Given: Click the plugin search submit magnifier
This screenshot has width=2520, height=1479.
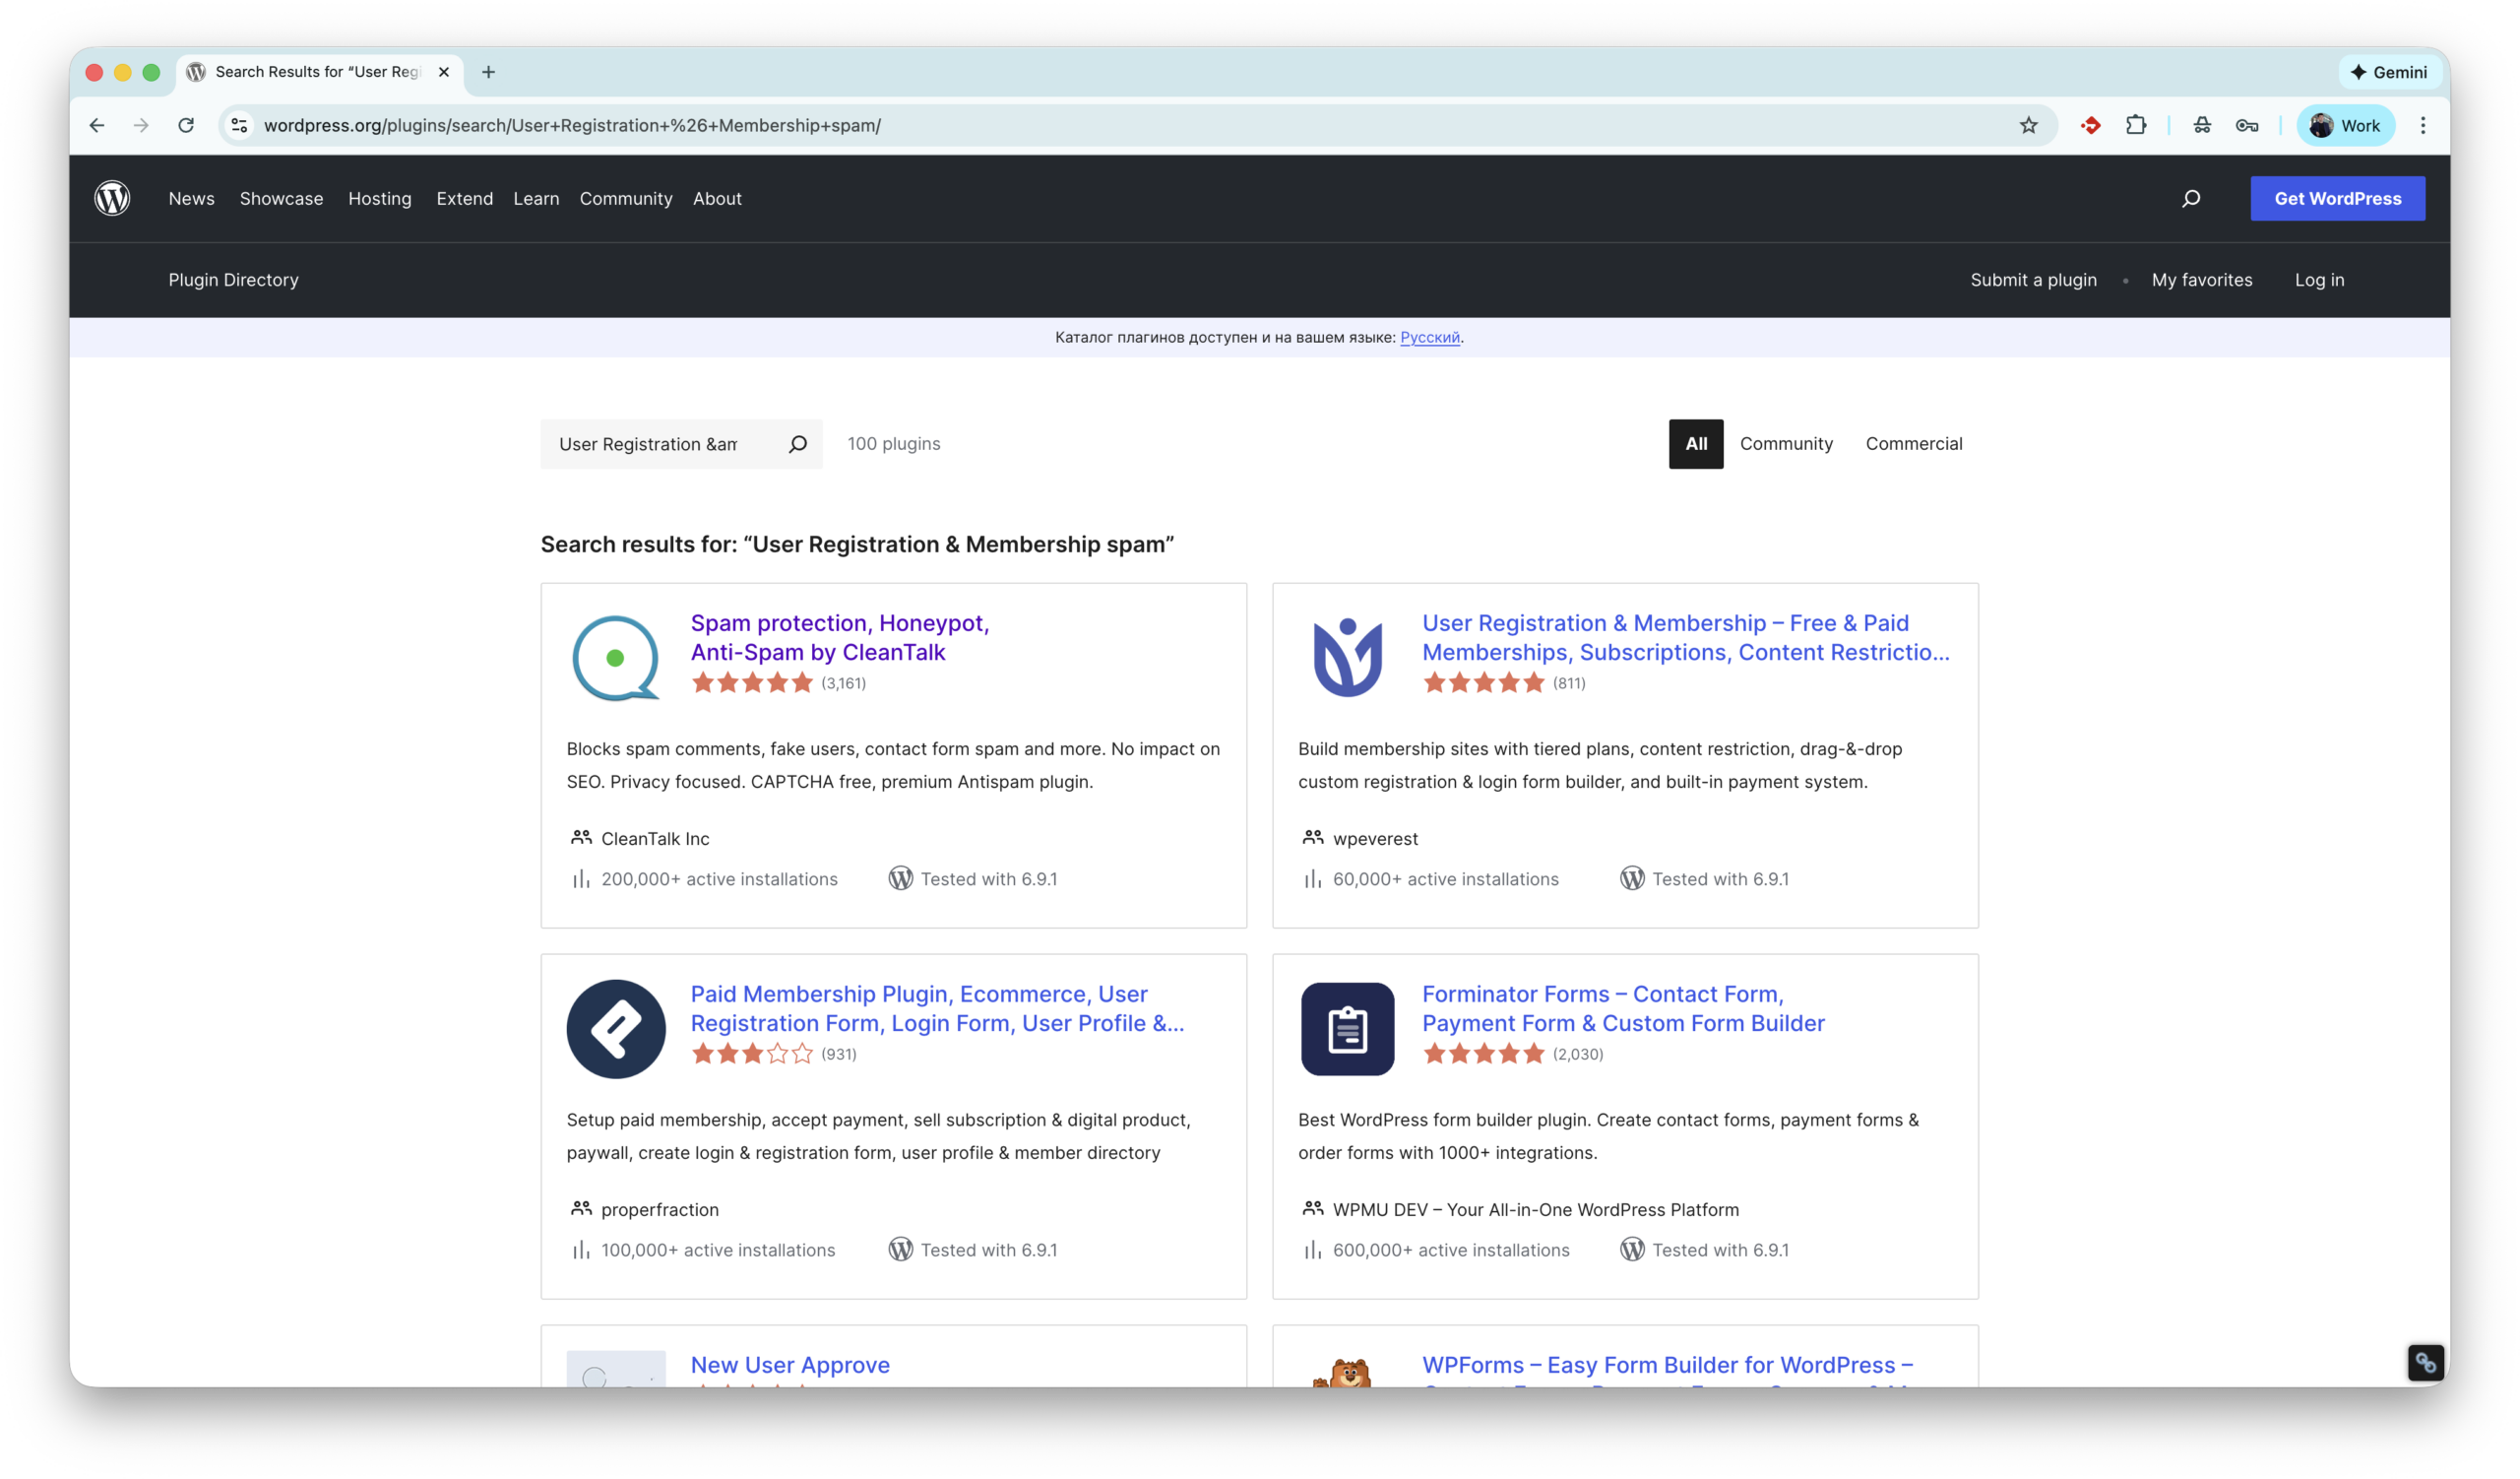Looking at the screenshot, I should coord(797,444).
